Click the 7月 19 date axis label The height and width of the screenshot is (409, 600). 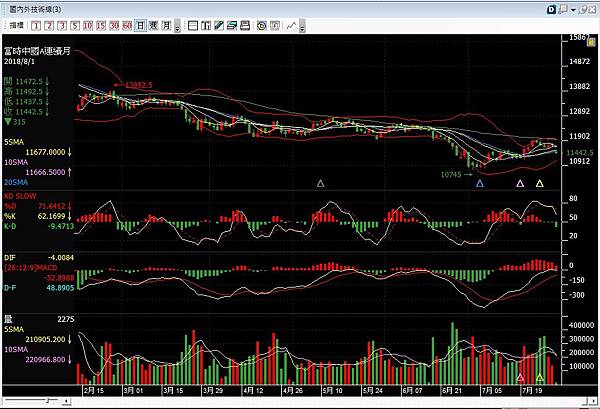coord(532,391)
